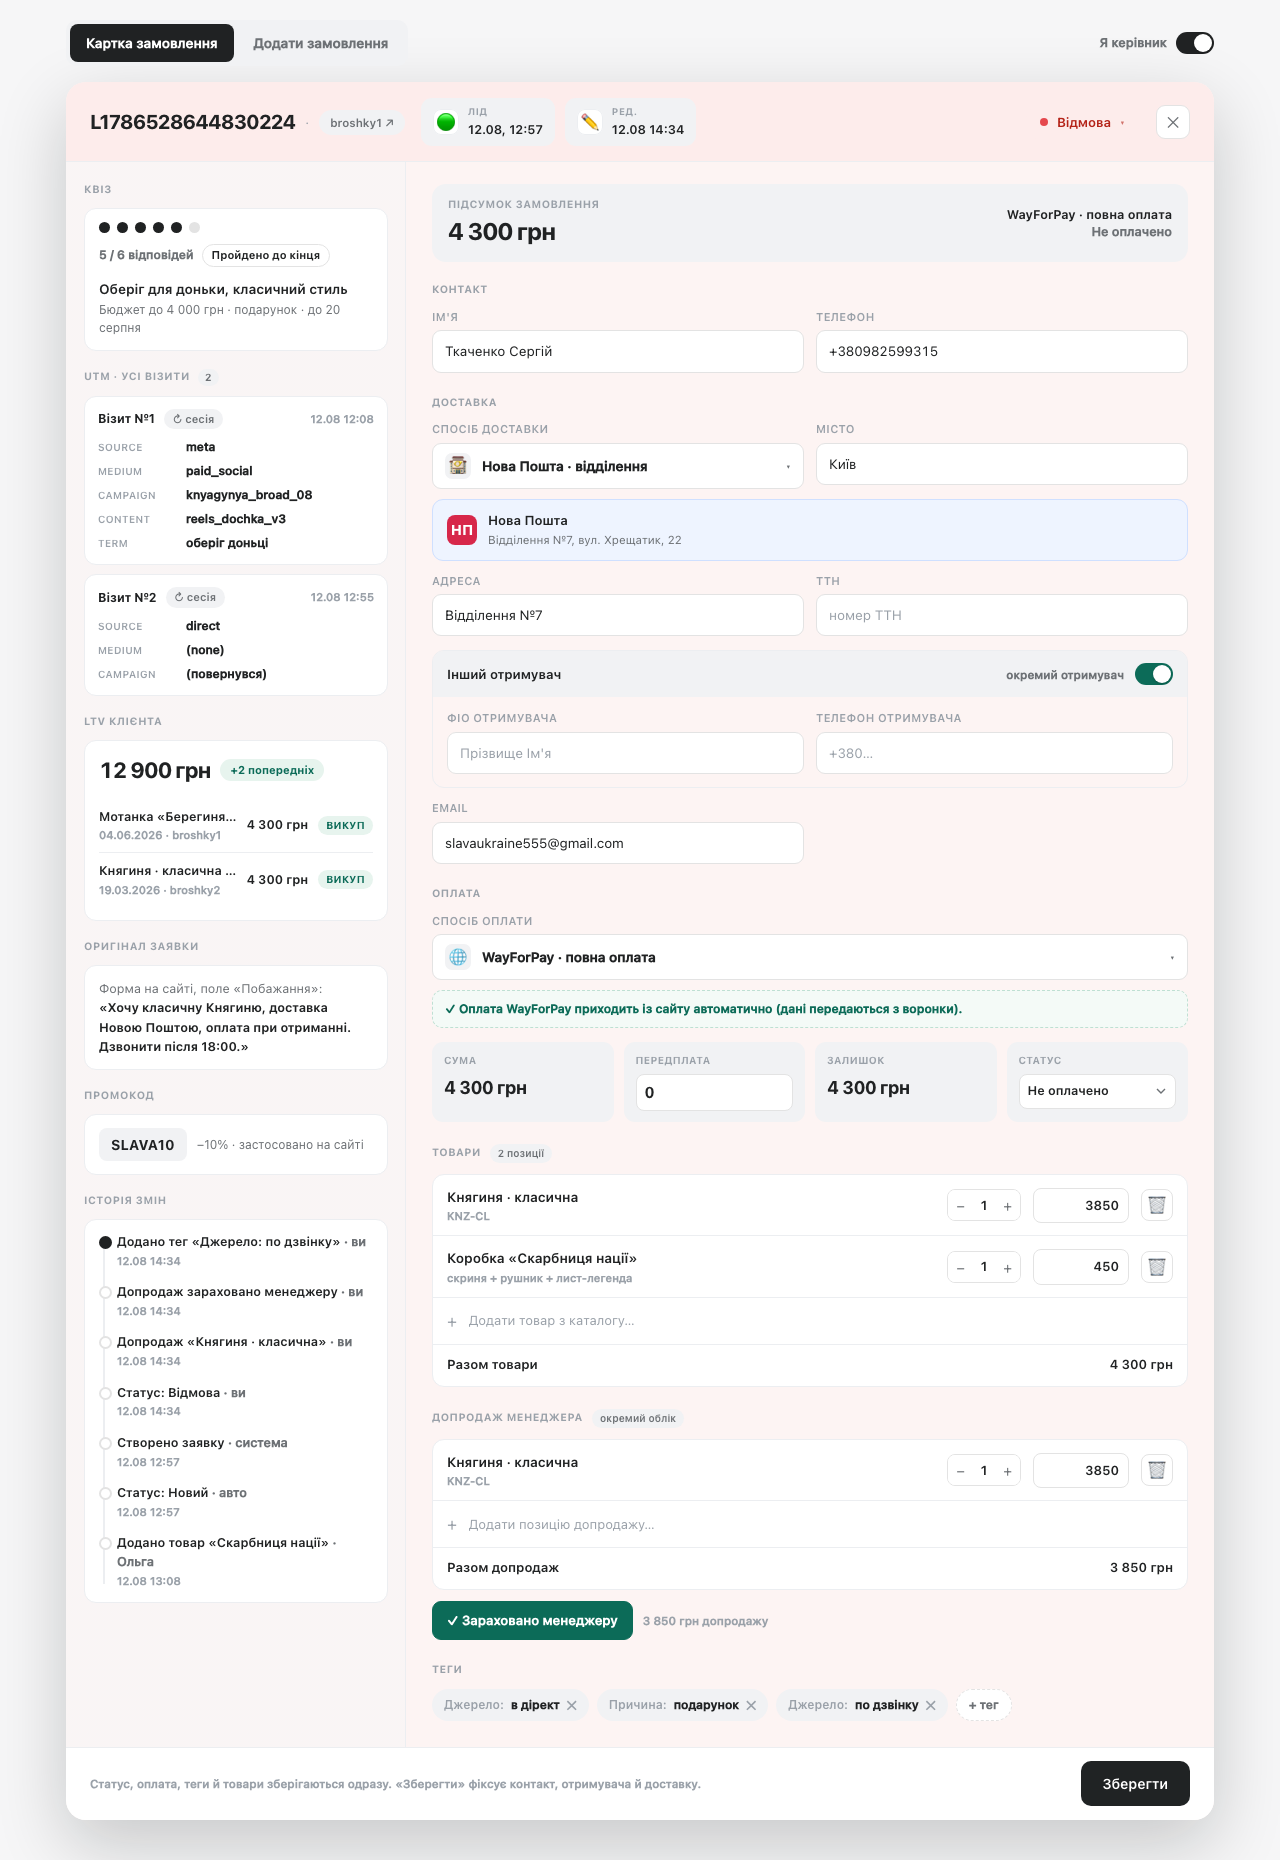Click the SLAVA10 promo code chip

[x=143, y=1145]
